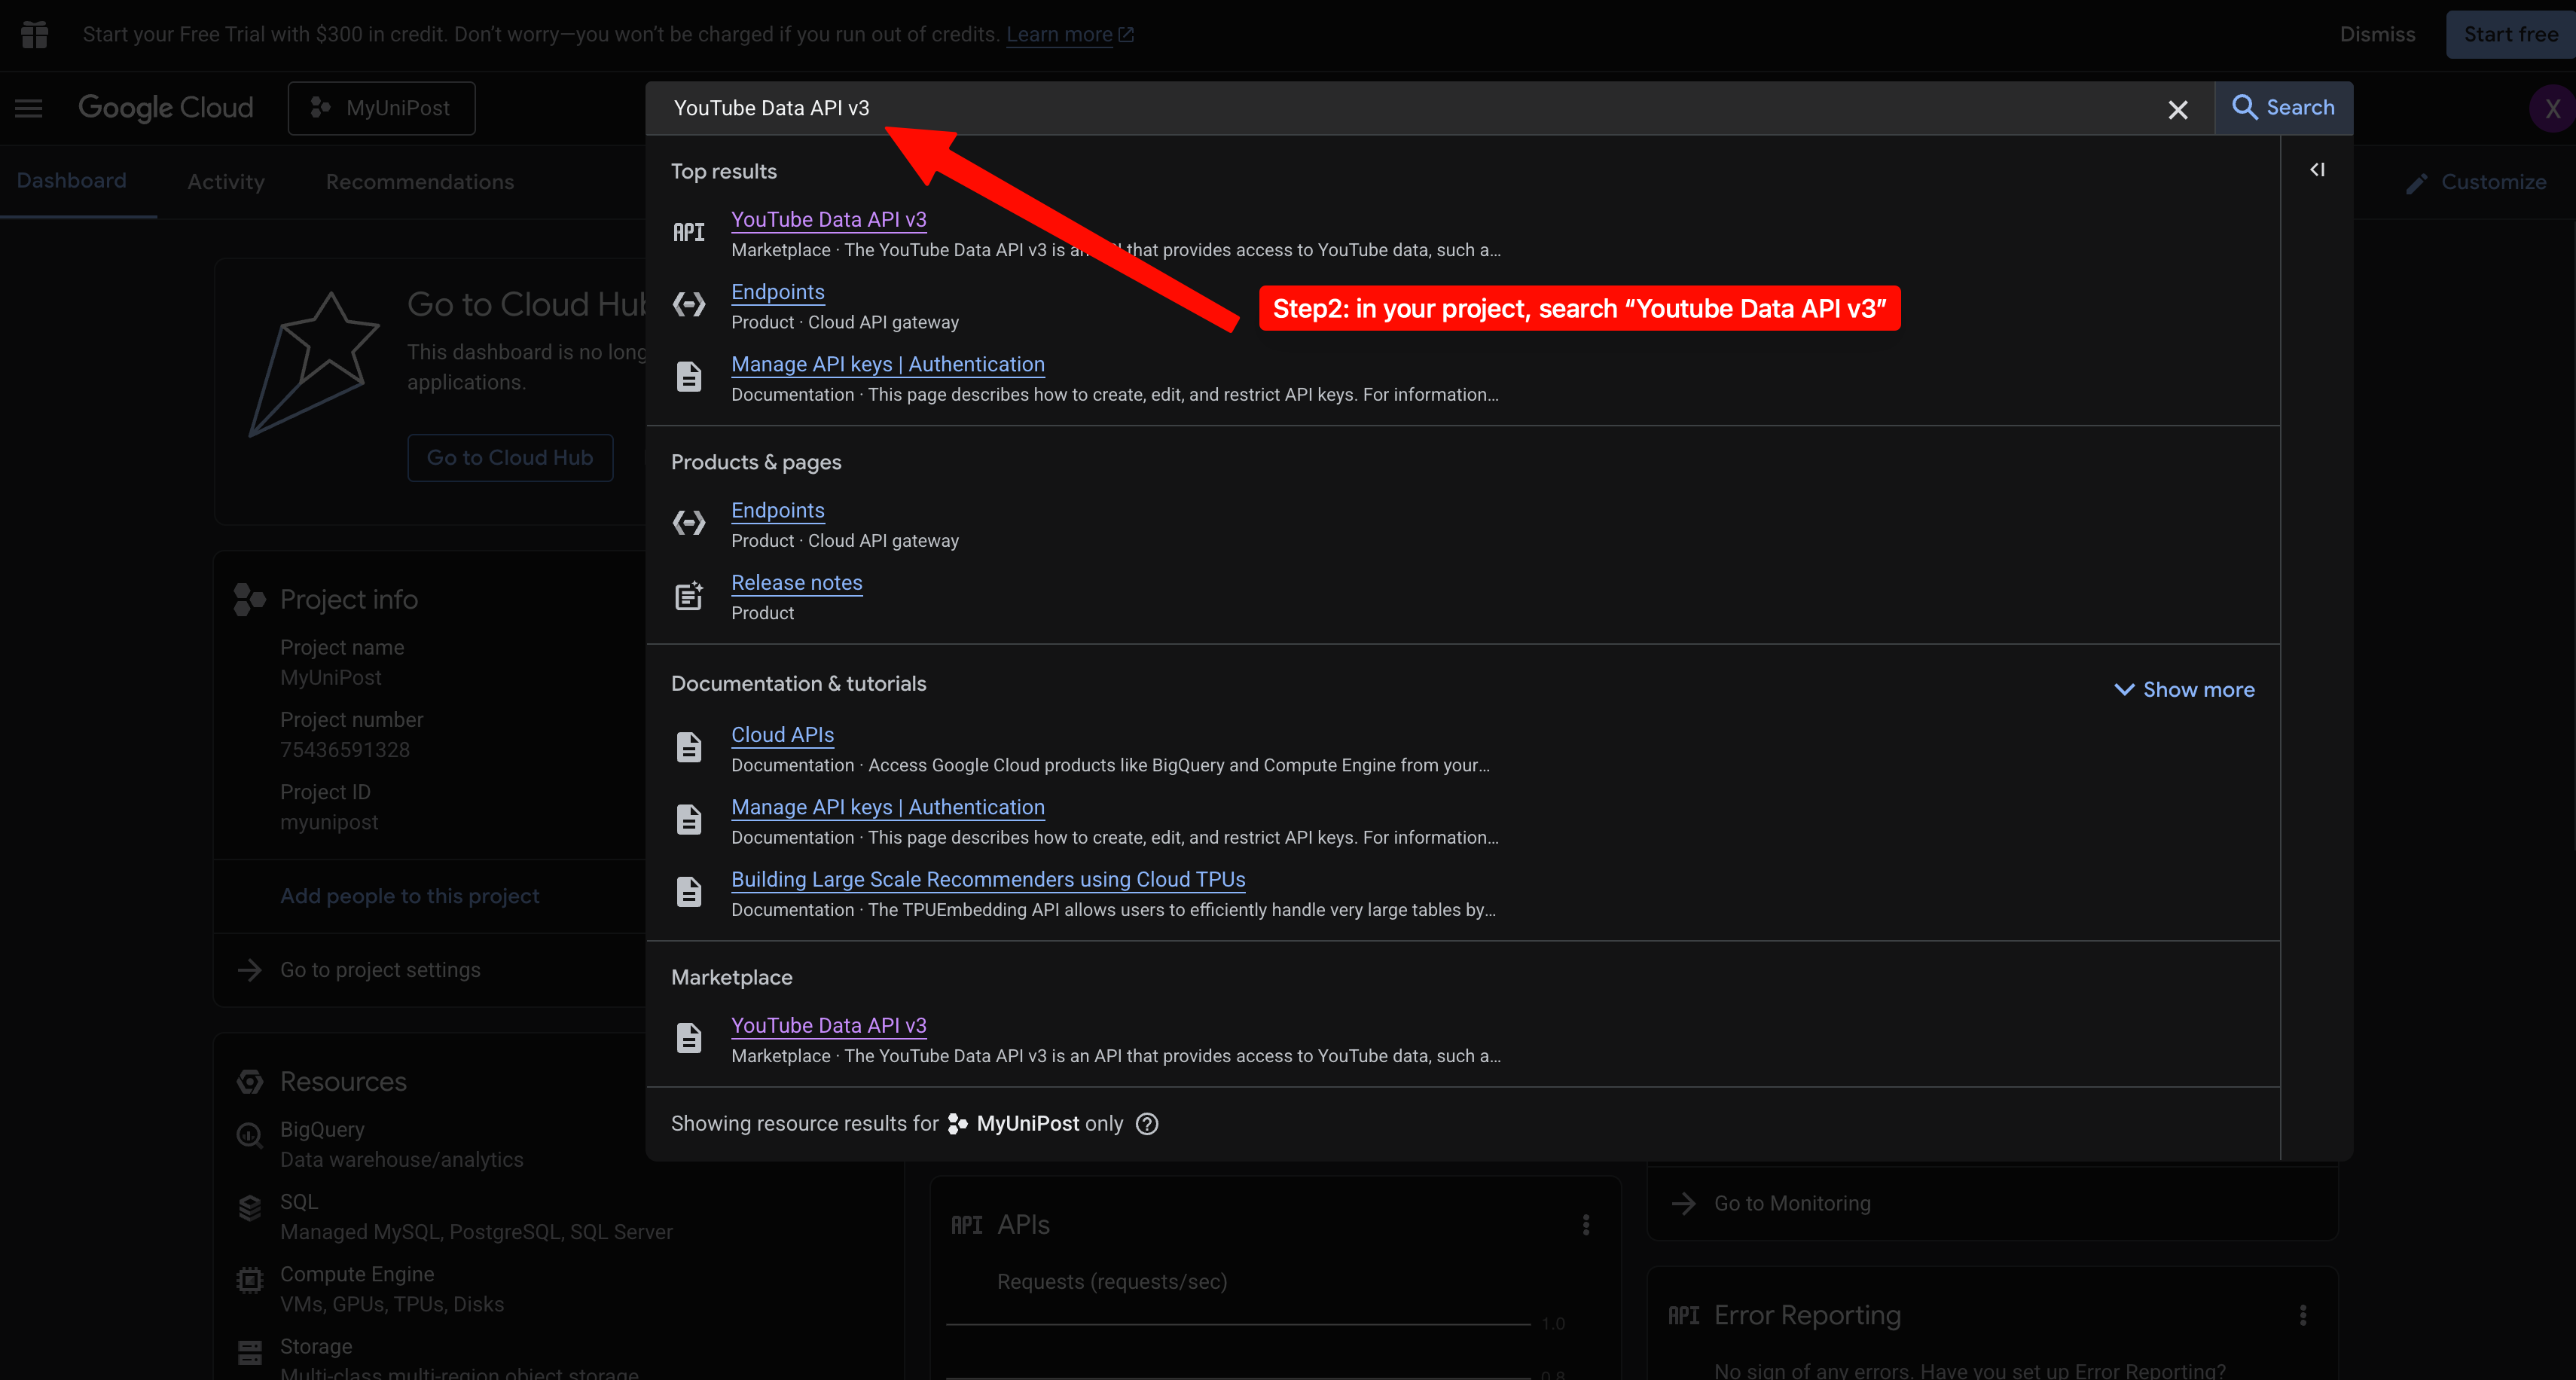Image resolution: width=2576 pixels, height=1380 pixels.
Task: Open Manage API keys link in Documentation section
Action: pos(888,807)
